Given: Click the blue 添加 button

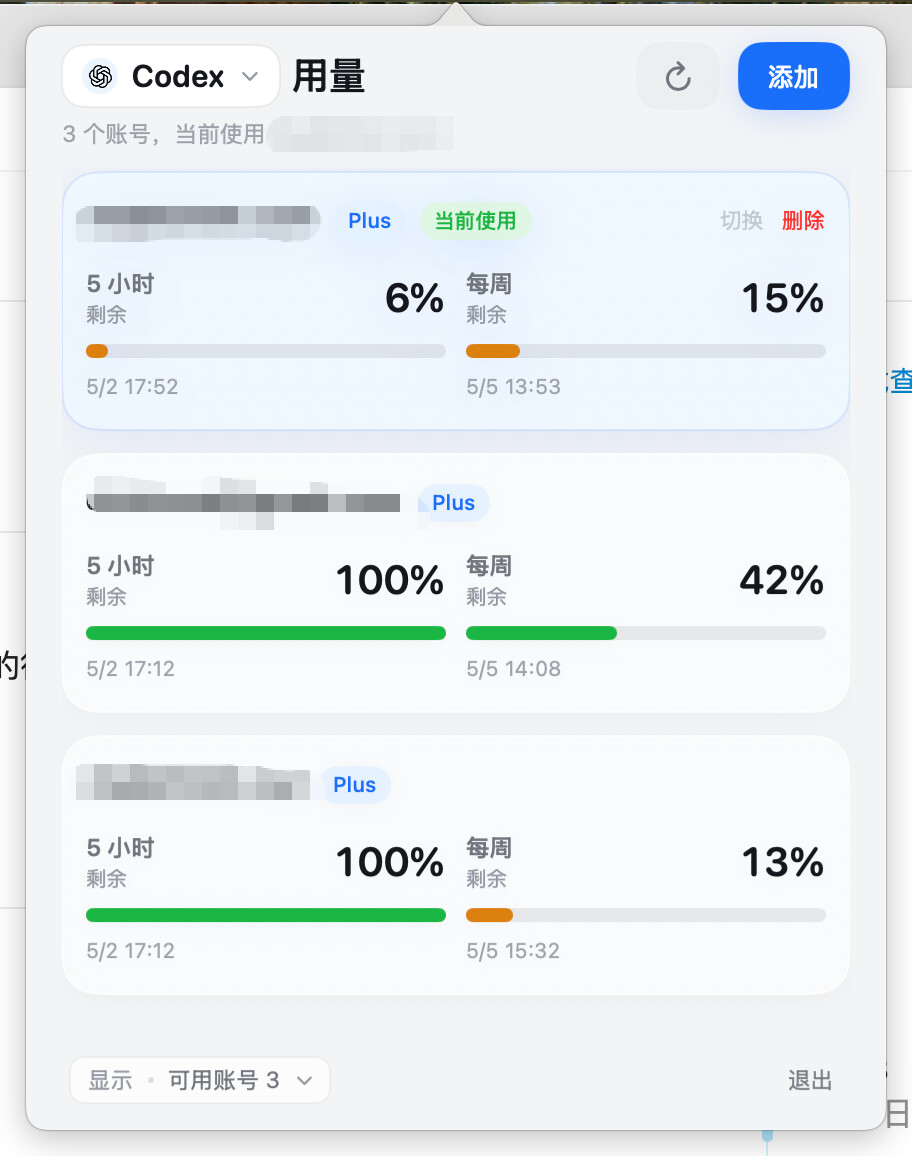Looking at the screenshot, I should [x=793, y=76].
